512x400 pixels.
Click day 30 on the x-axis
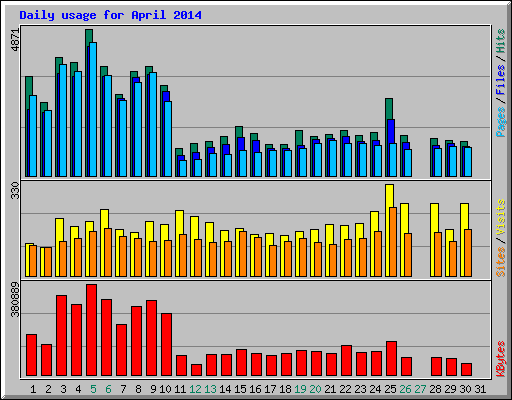pos(465,389)
